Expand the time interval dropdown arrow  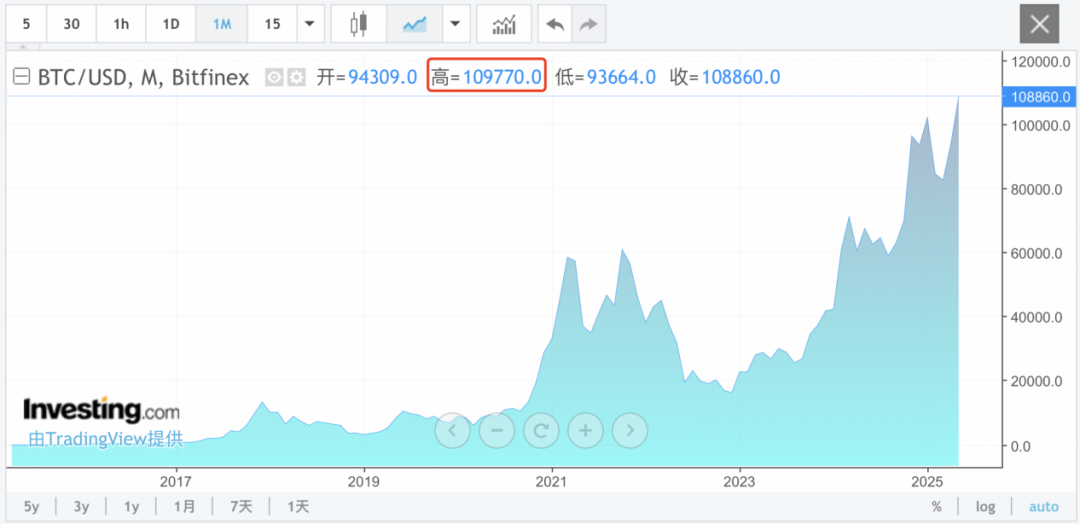309,24
